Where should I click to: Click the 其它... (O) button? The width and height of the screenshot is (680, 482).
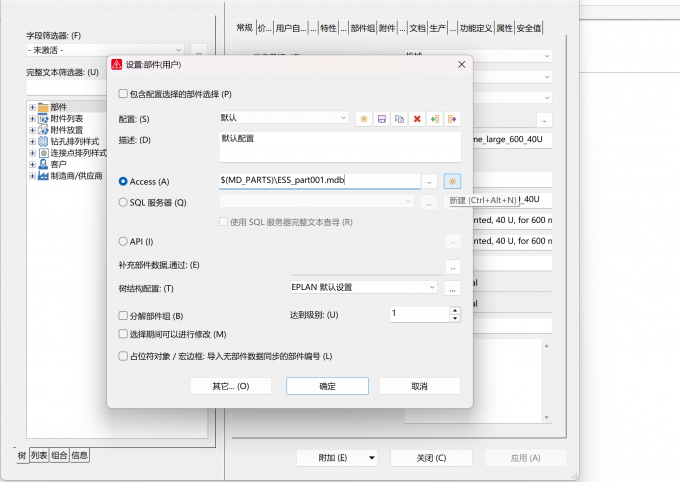pos(231,386)
